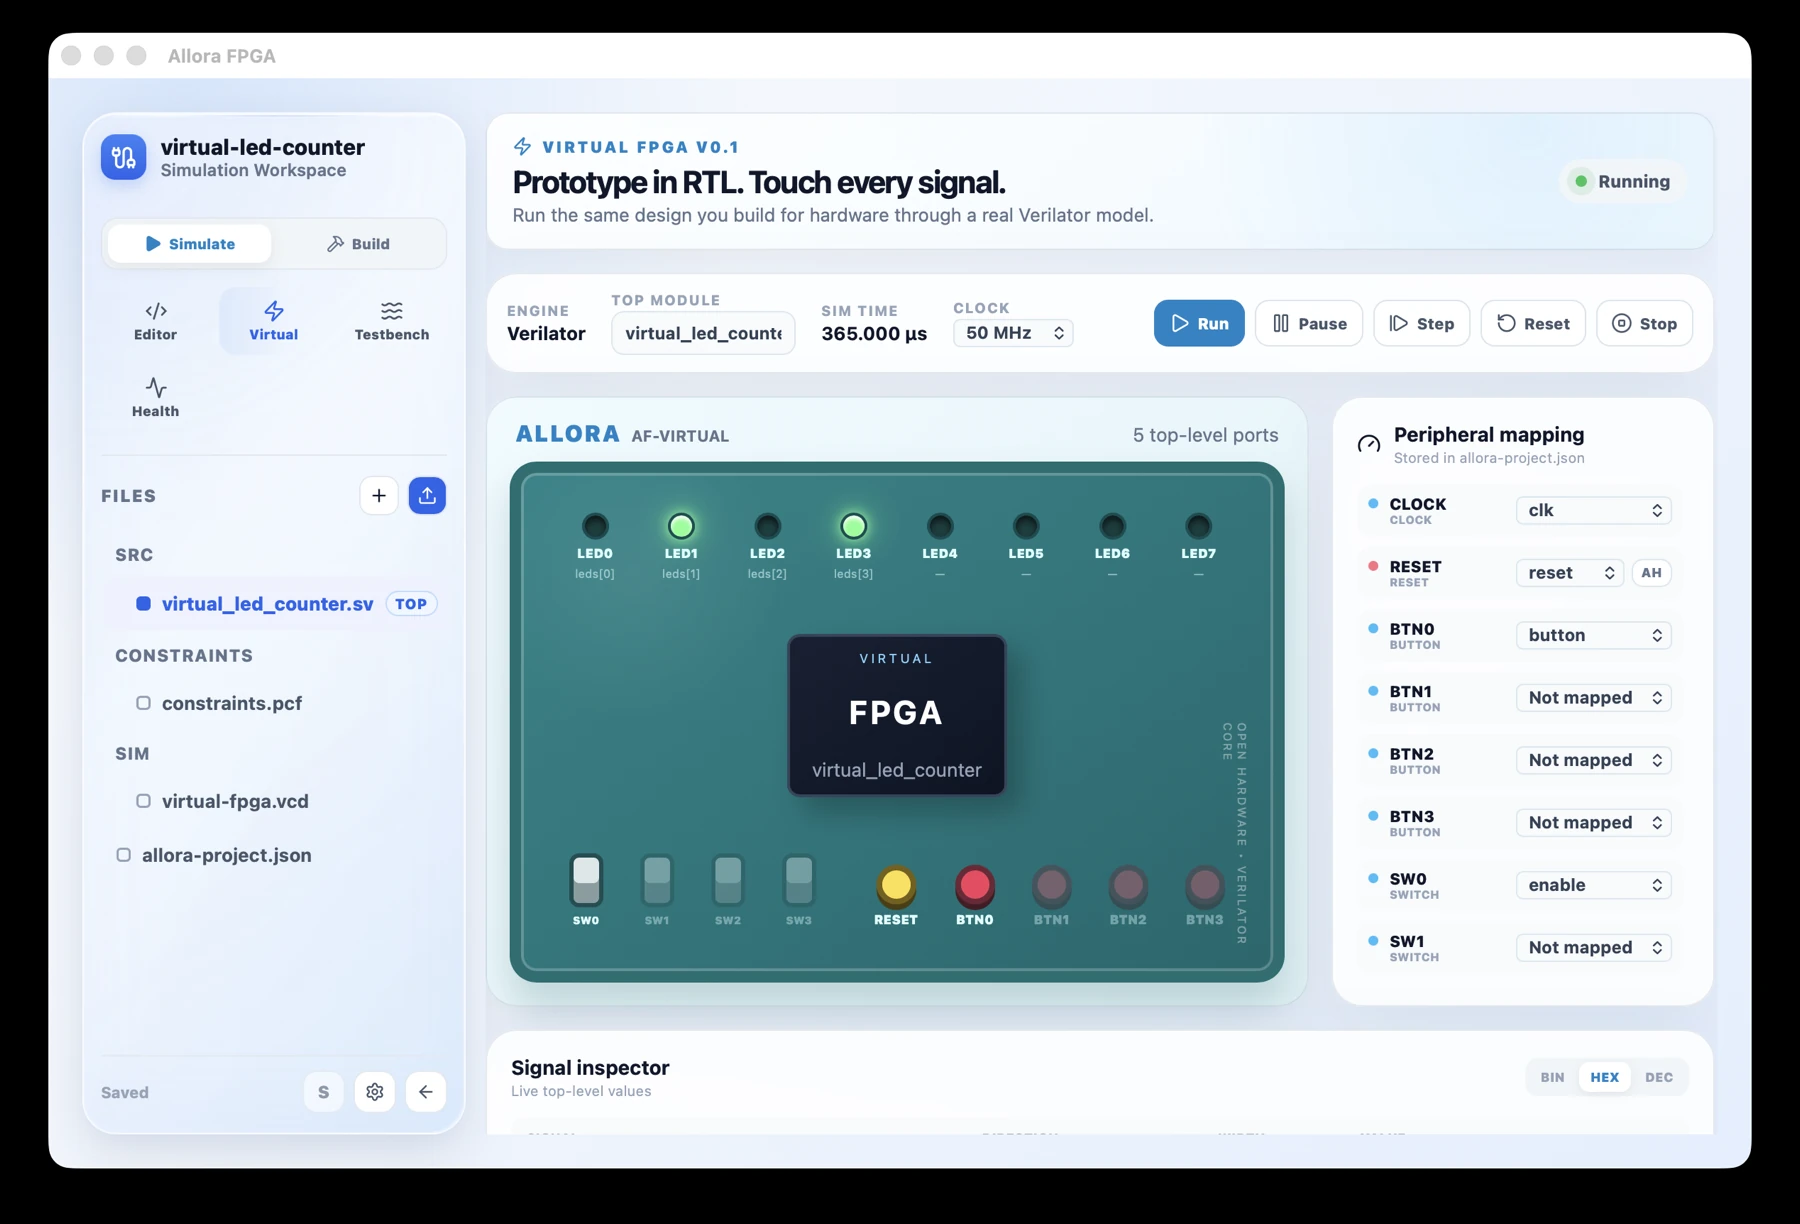Stop the simulation
The image size is (1800, 1224).
1644,323
